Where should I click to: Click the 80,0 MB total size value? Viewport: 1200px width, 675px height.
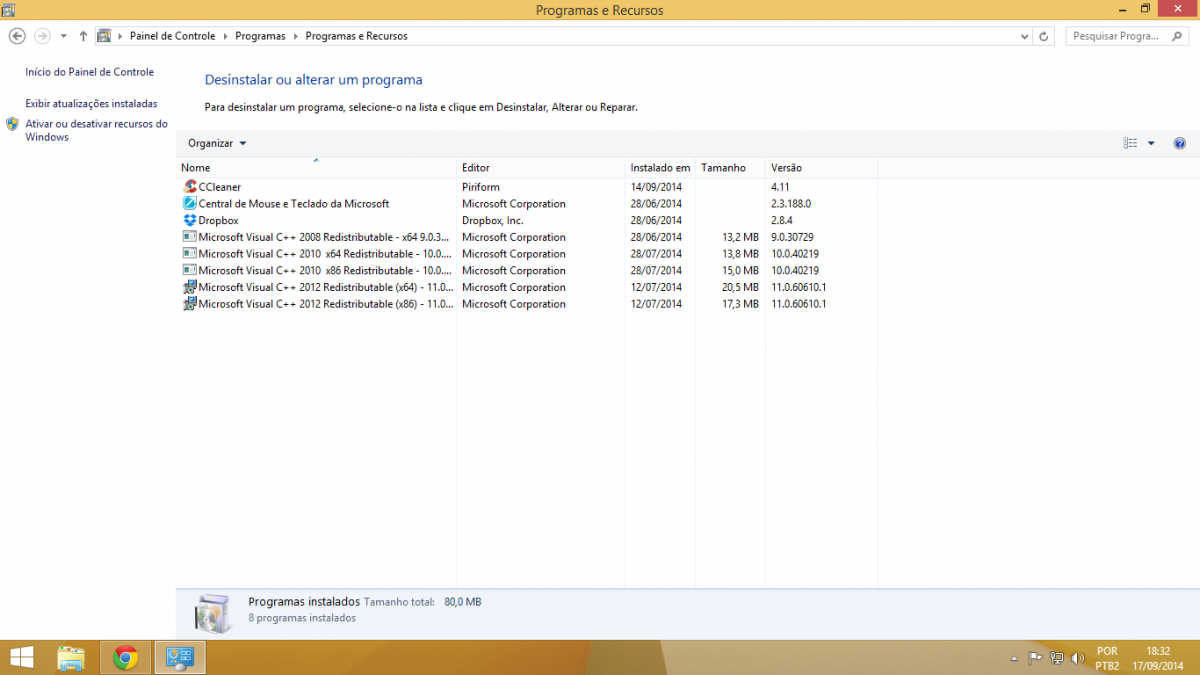462,602
